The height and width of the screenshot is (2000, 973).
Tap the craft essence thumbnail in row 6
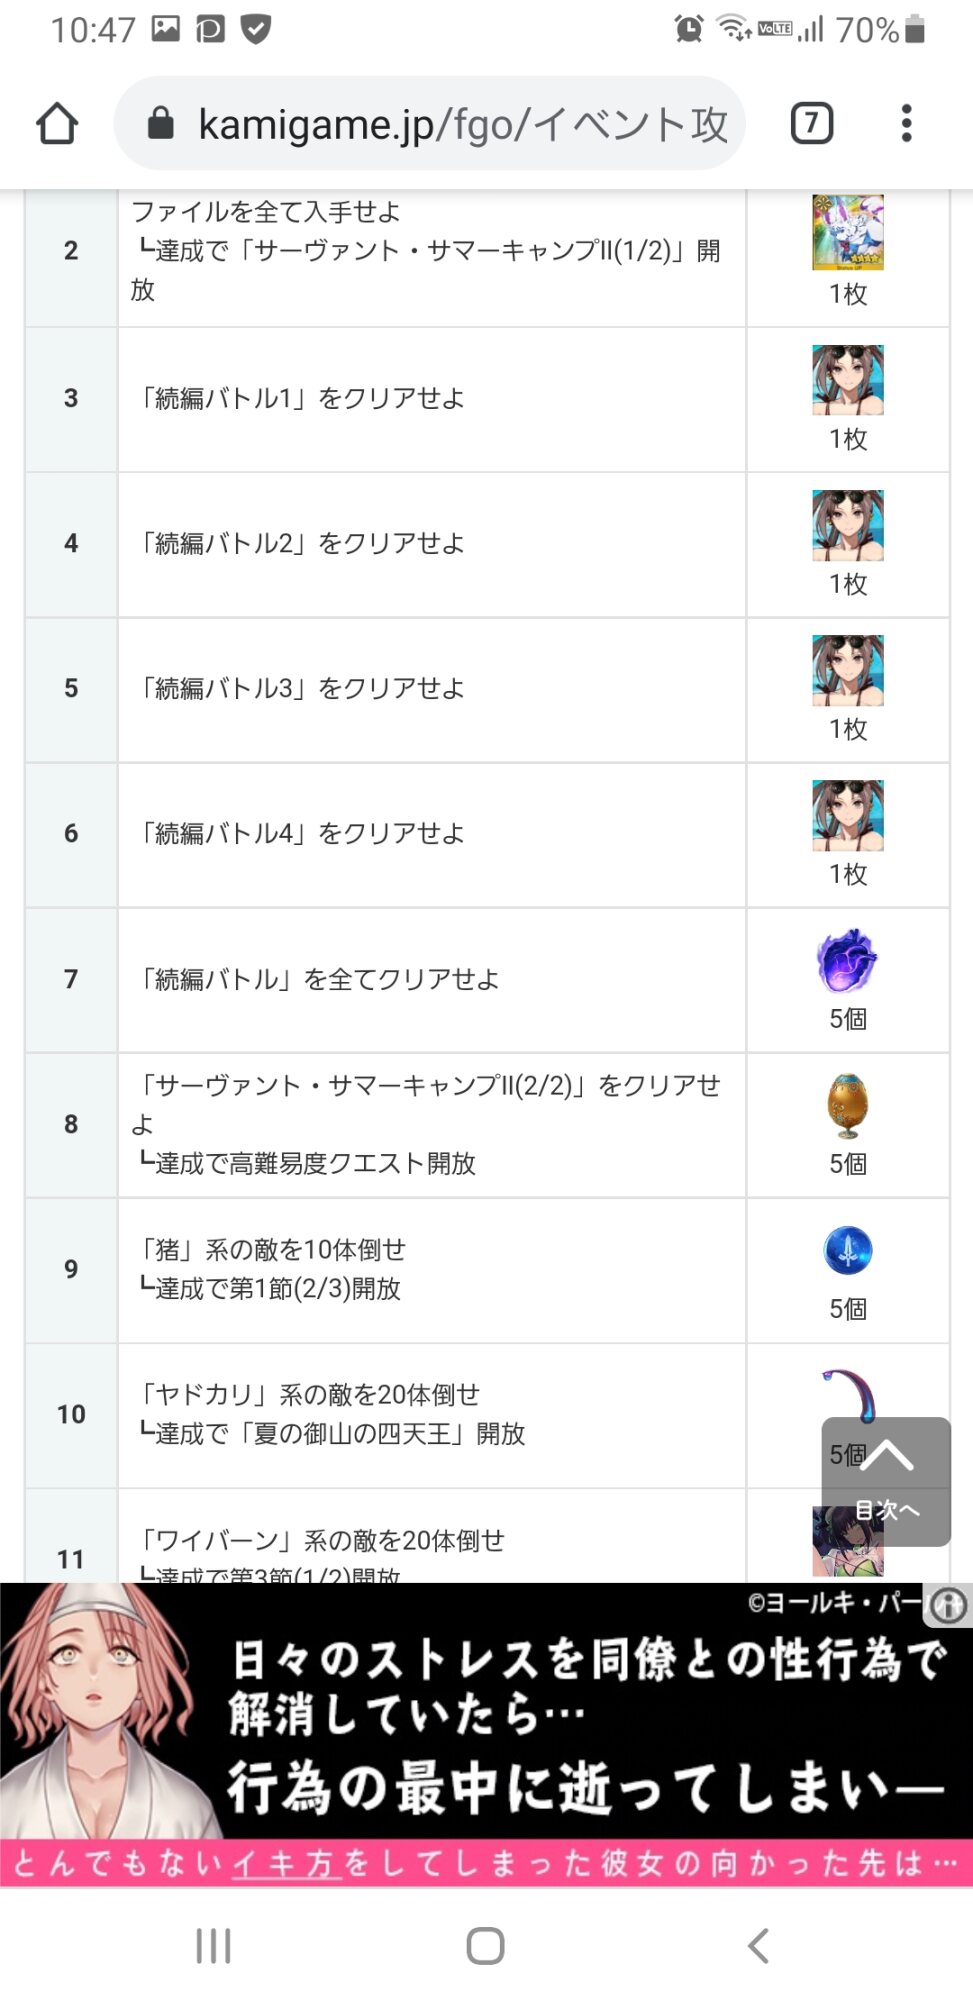tap(848, 815)
